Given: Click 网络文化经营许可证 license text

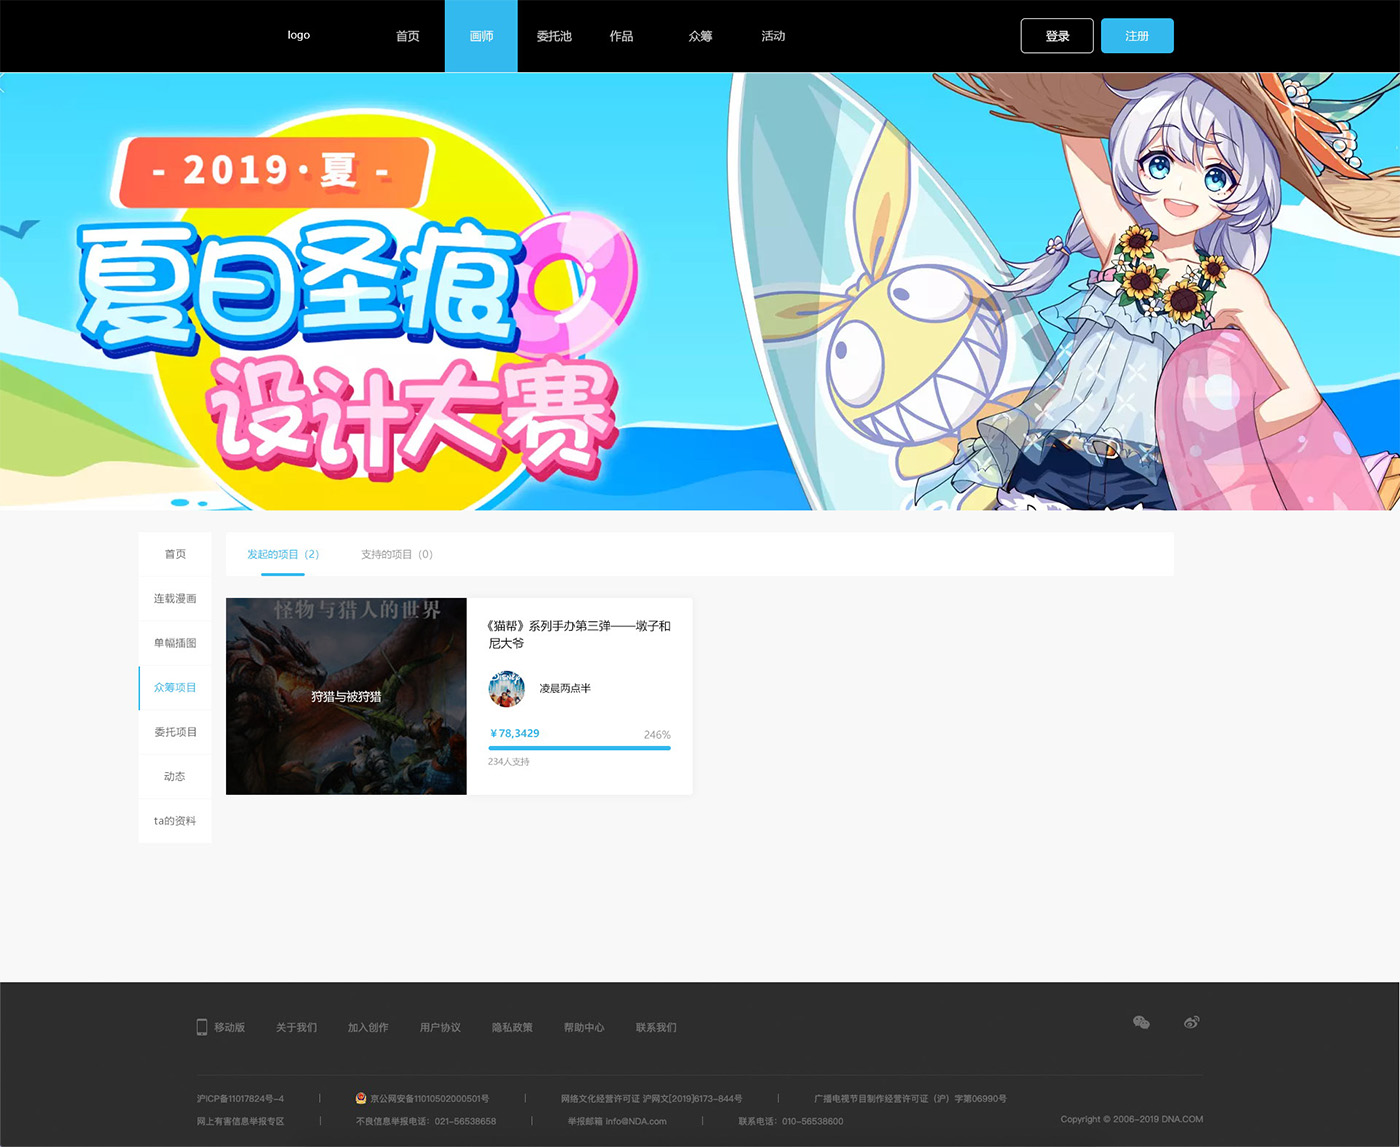Looking at the screenshot, I should pos(651,1098).
